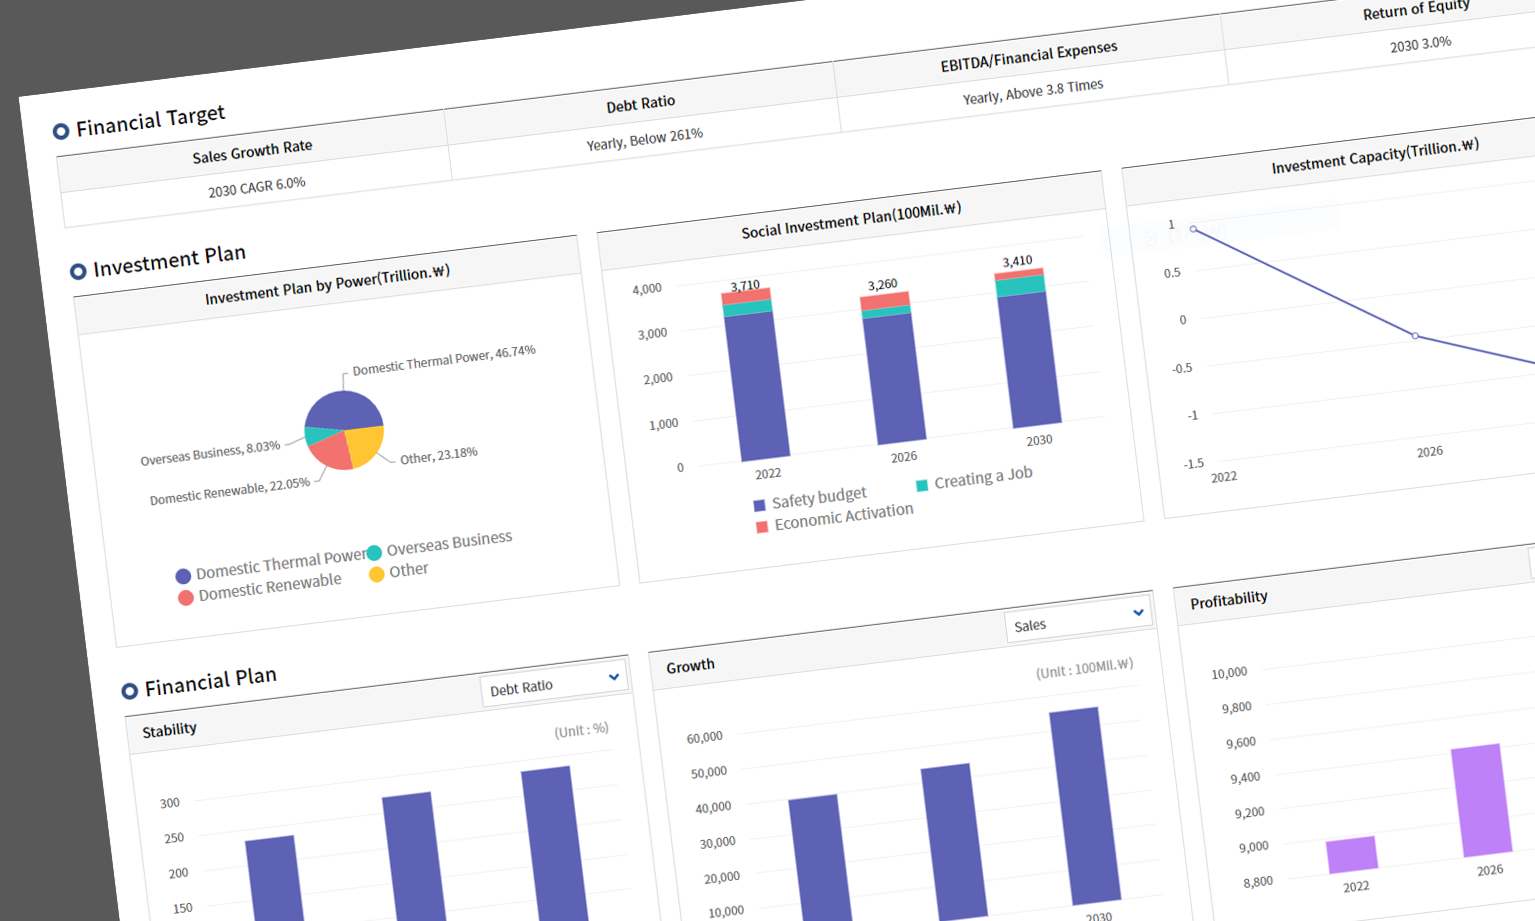The width and height of the screenshot is (1535, 921).
Task: Click the Financial Target section bullet icon
Action: (x=61, y=131)
